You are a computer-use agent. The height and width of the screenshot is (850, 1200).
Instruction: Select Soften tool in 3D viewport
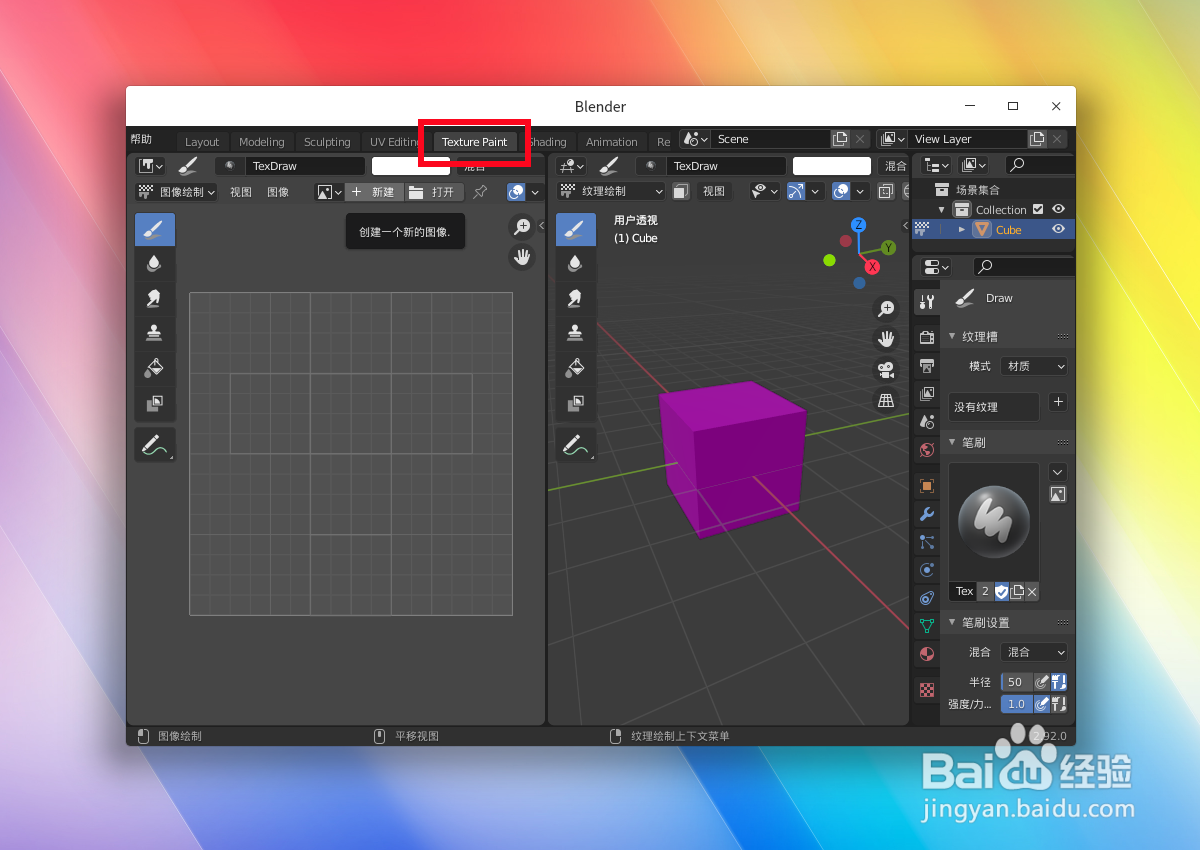(576, 264)
